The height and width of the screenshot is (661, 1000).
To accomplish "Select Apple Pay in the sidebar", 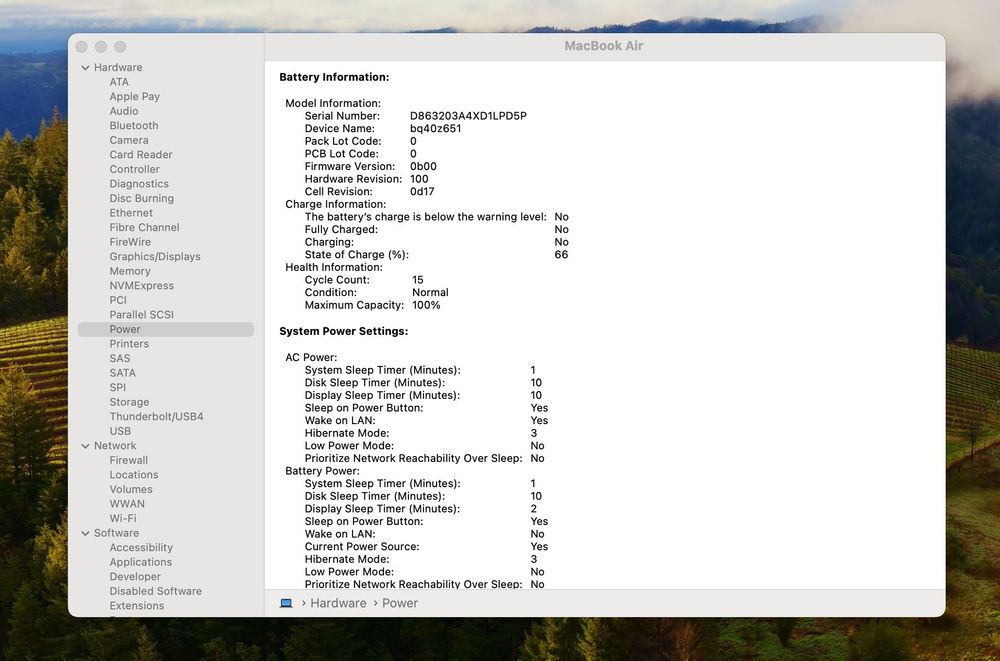I will coord(135,96).
